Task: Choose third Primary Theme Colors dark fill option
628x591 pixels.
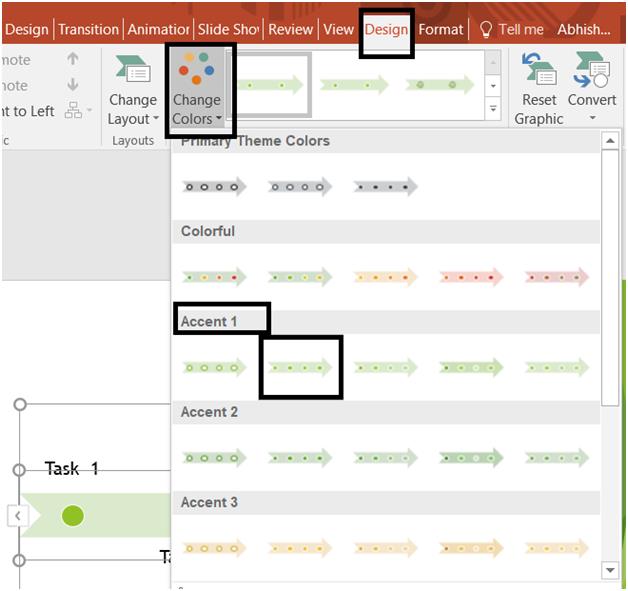Action: 386,187
